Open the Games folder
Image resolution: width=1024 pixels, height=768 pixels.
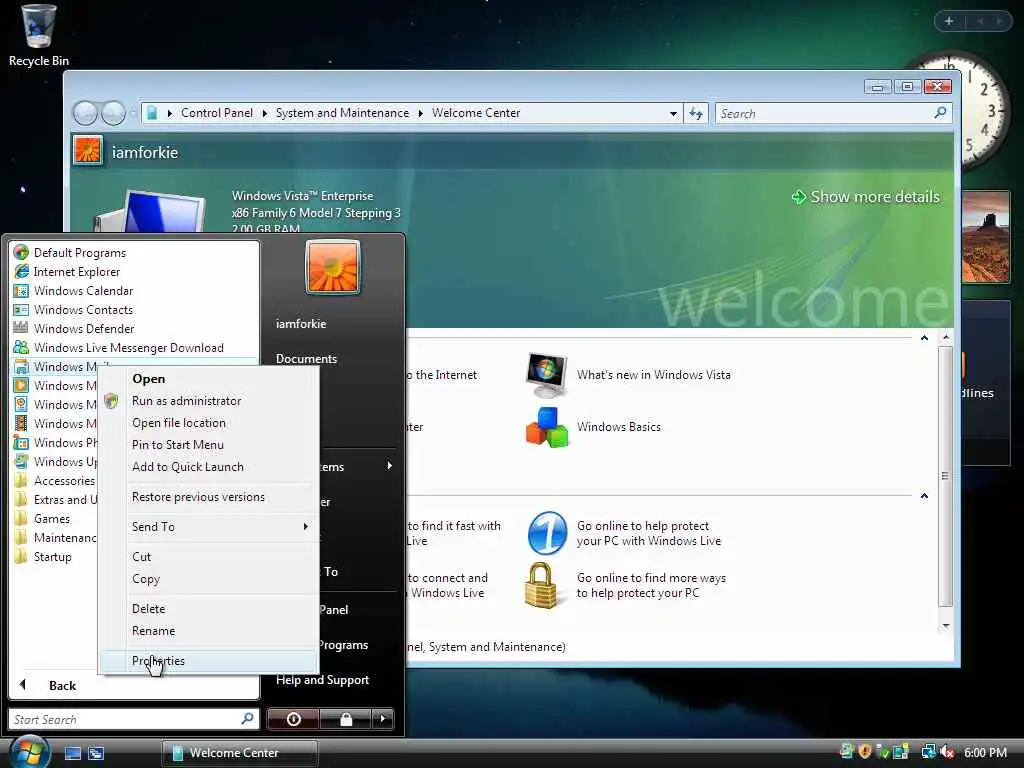(x=52, y=518)
